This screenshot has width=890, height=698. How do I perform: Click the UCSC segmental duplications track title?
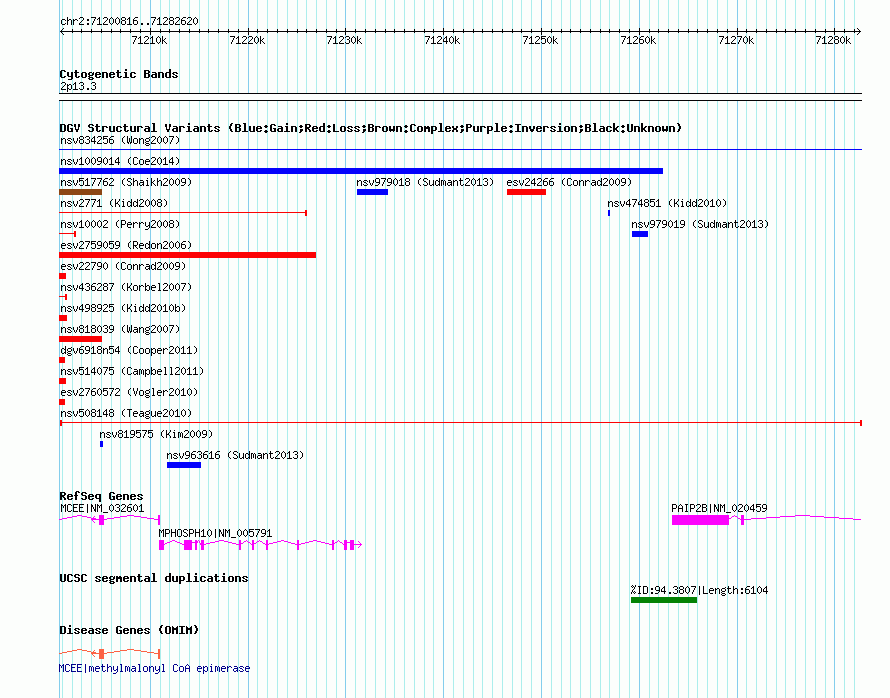154,578
